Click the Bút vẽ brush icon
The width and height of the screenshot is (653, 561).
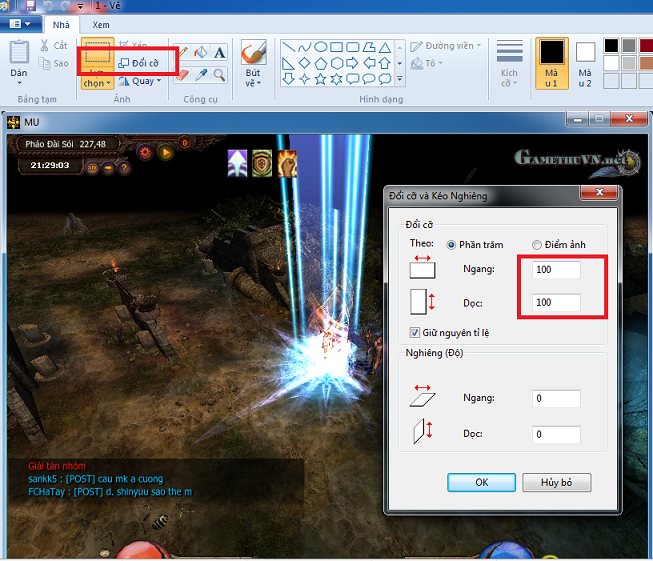(x=253, y=53)
